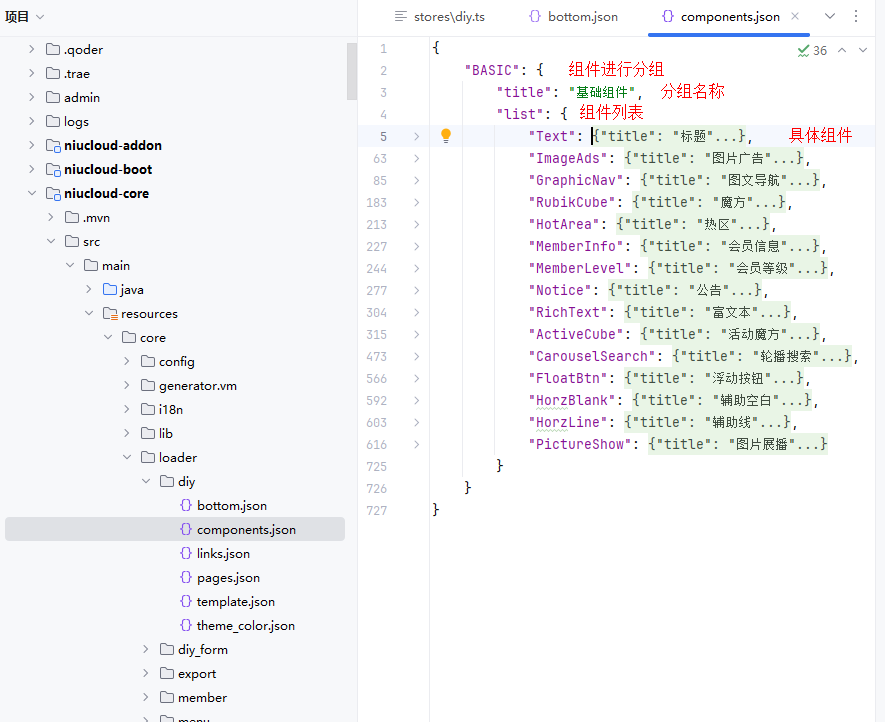Open the 项目 view dropdown in the header
Image resolution: width=885 pixels, height=722 pixels.
pyautogui.click(x=38, y=17)
